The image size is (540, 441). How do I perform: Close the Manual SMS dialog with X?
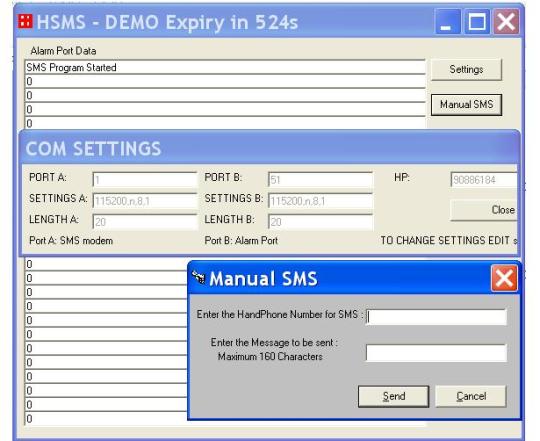[x=505, y=278]
